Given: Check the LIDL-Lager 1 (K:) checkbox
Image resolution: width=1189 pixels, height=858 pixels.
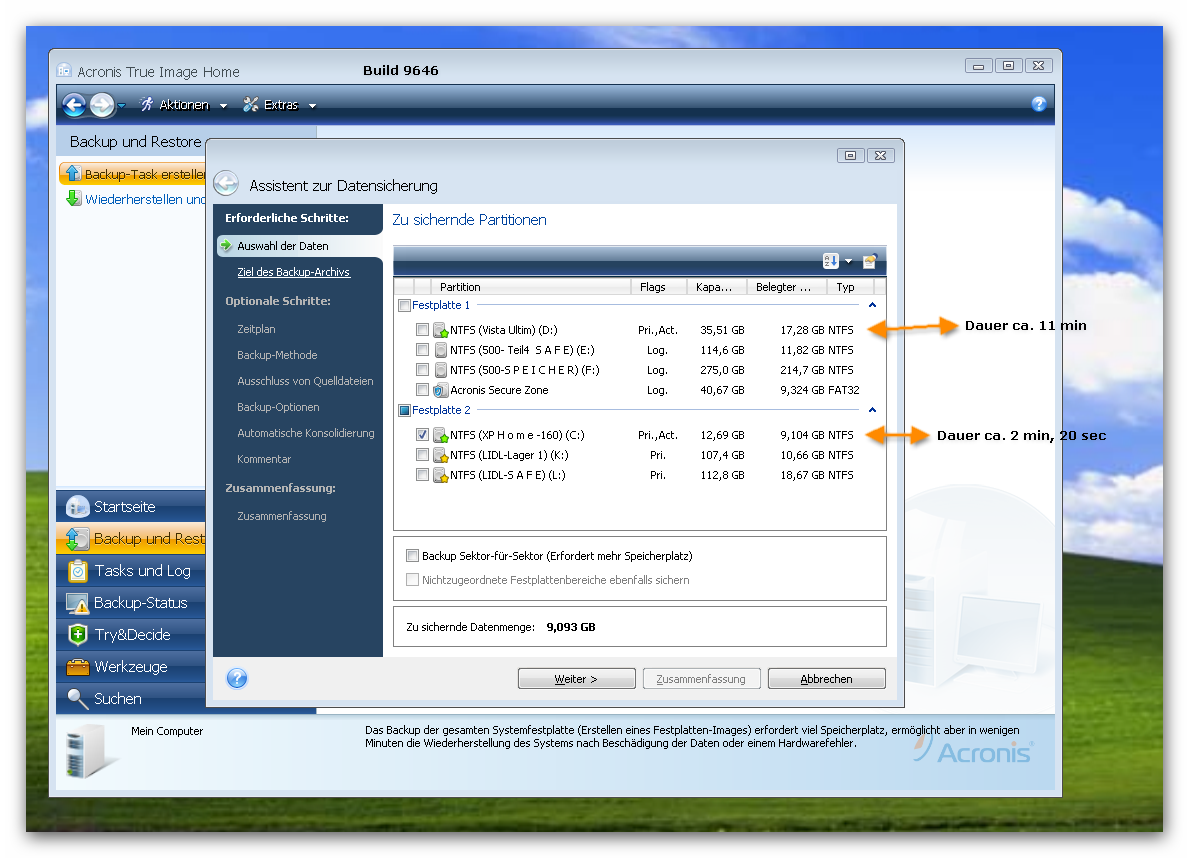Looking at the screenshot, I should point(422,455).
